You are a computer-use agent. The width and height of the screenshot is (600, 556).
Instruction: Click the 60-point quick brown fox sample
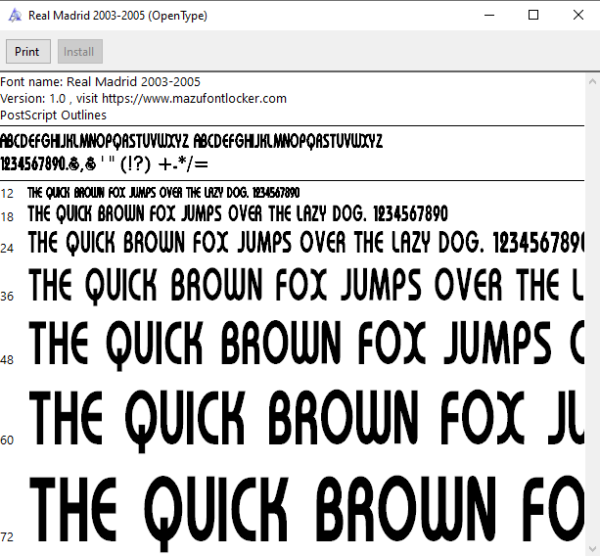pyautogui.click(x=307, y=420)
